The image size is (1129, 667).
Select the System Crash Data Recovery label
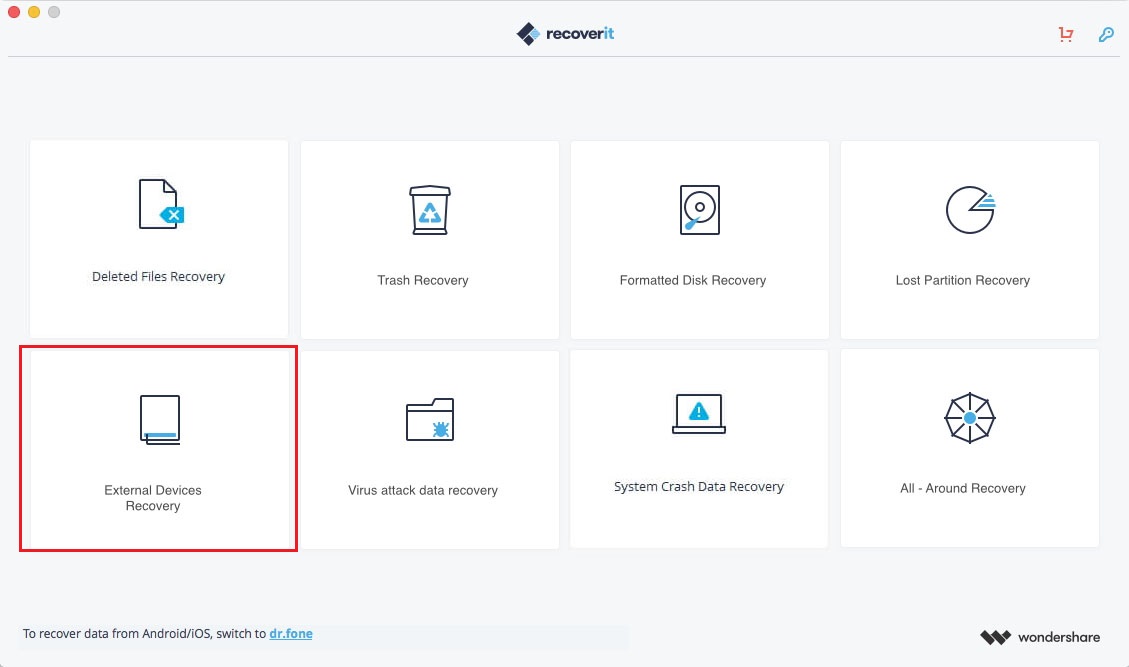698,487
